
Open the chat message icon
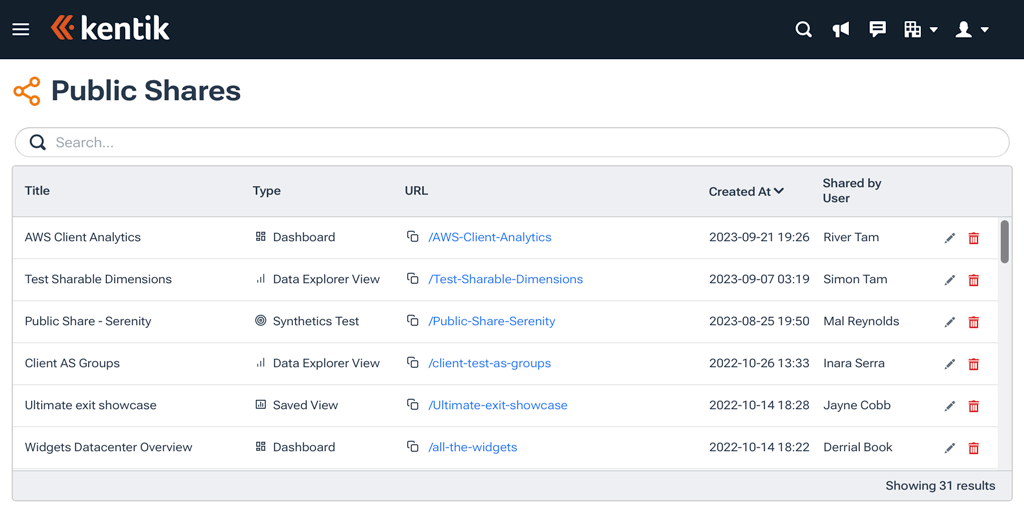[x=878, y=29]
